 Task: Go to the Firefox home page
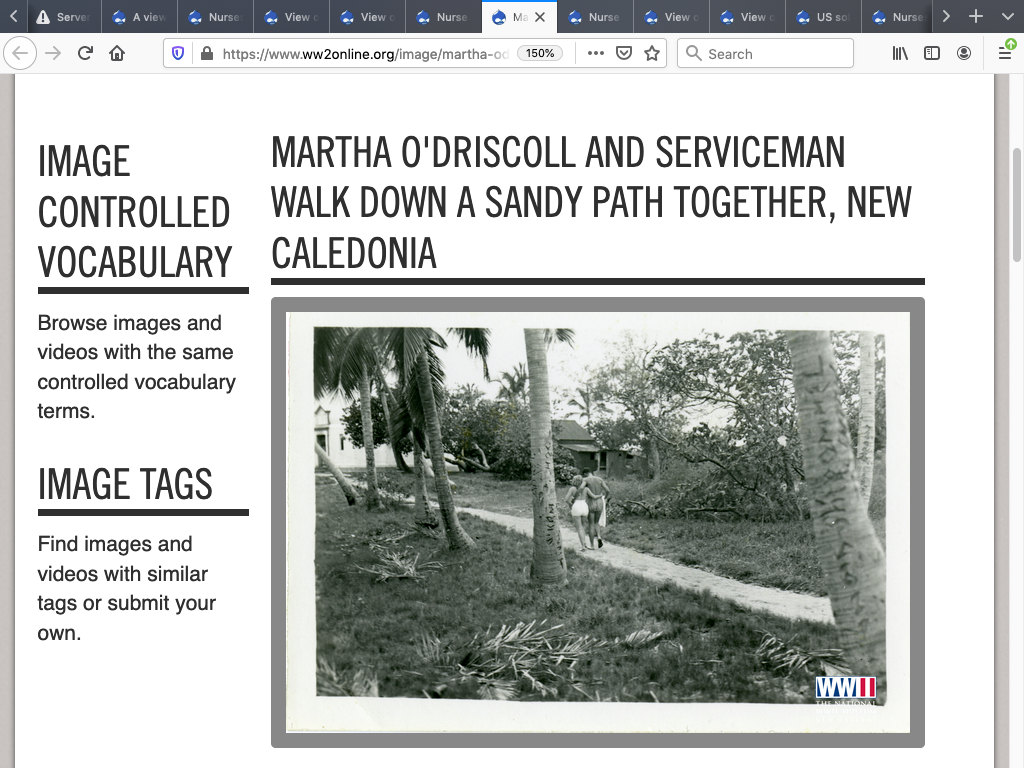[117, 54]
